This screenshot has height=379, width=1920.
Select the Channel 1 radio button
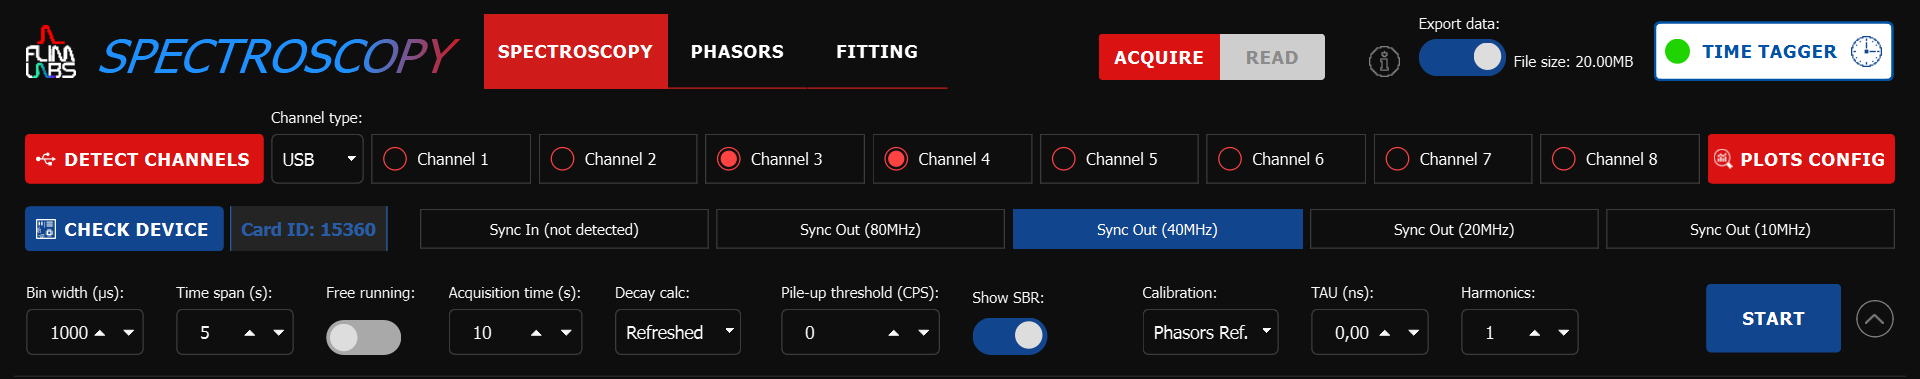coord(395,159)
